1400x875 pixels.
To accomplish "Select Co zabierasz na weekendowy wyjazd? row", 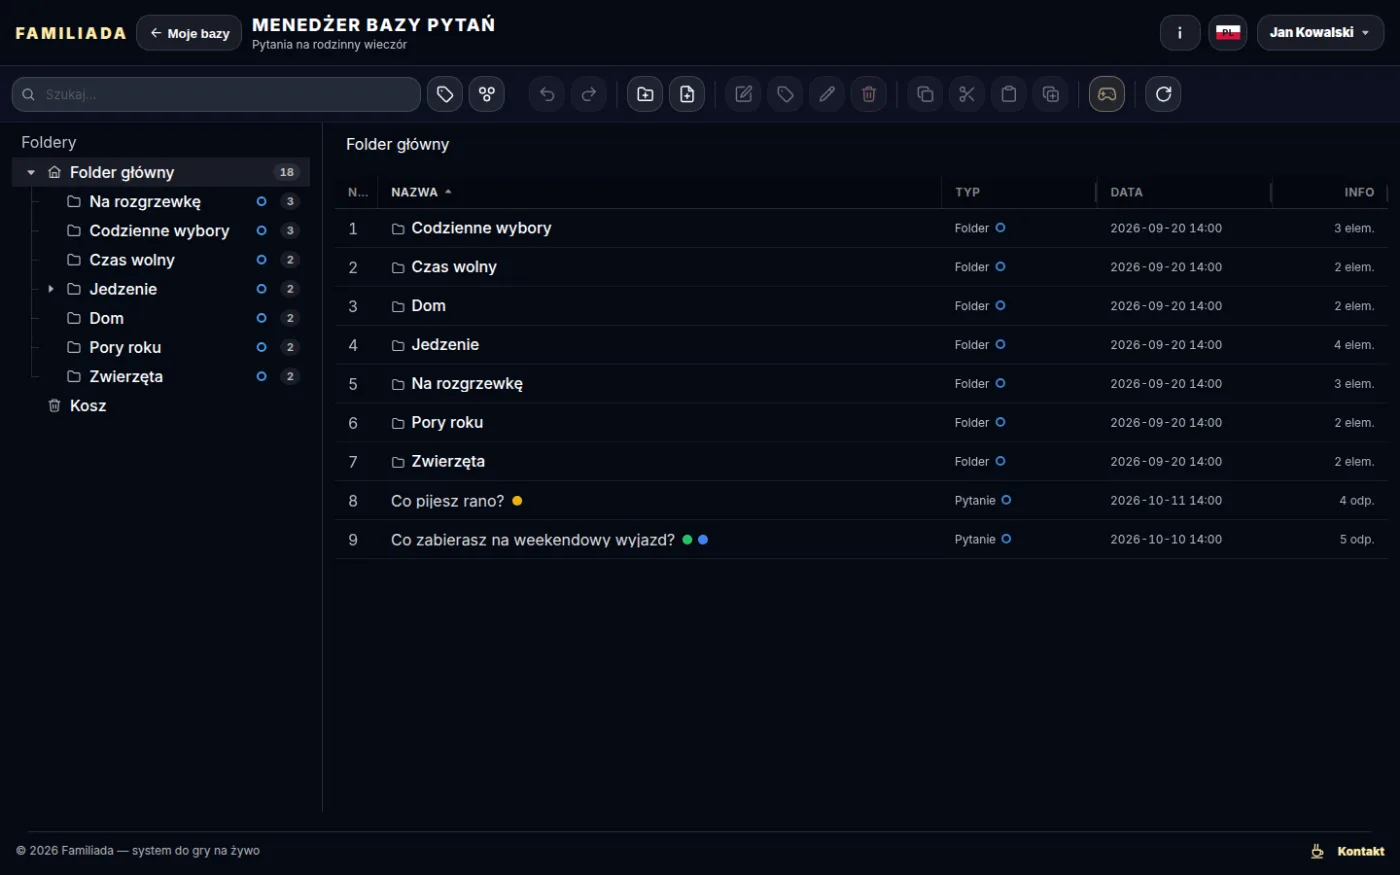I will pos(861,539).
